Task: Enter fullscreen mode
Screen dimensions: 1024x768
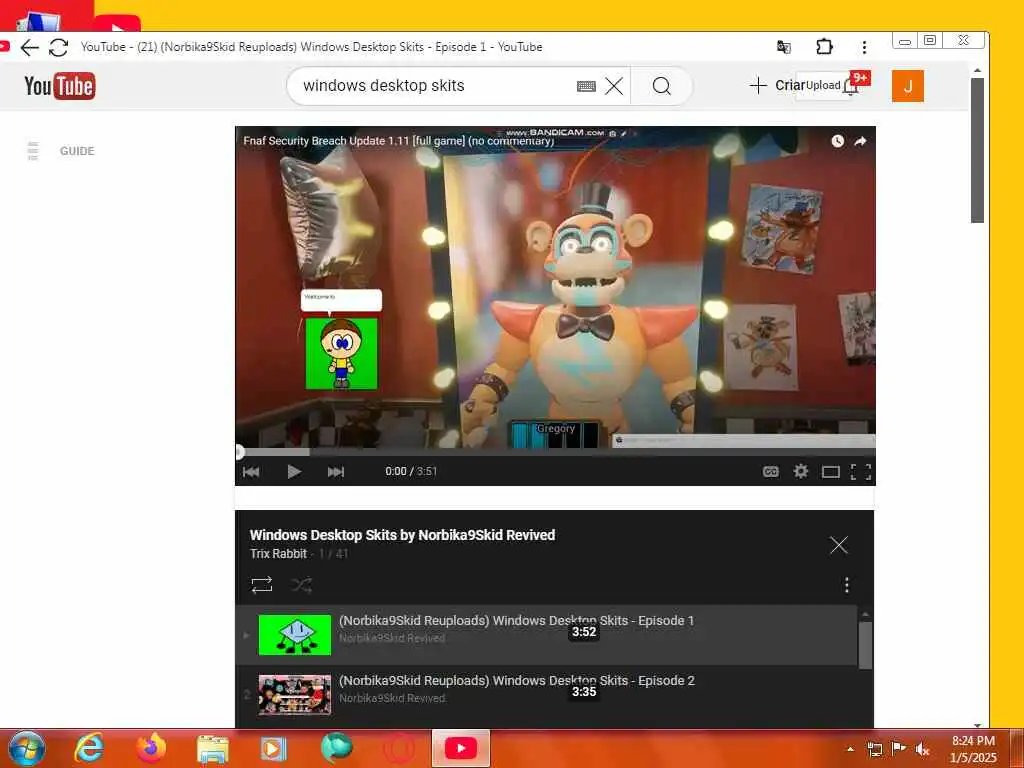Action: (x=861, y=472)
